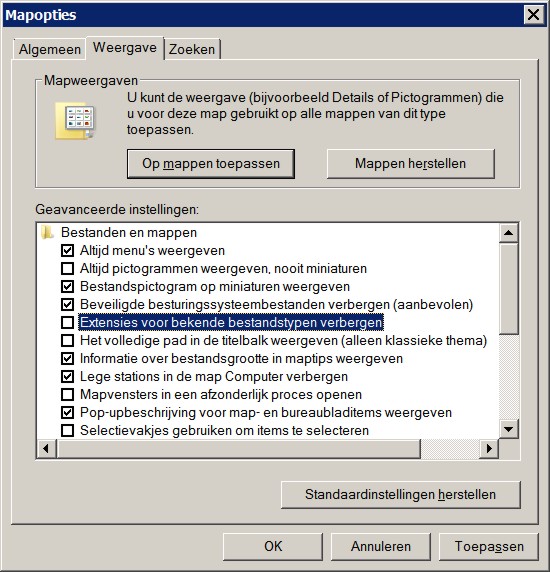Click Op mappen toepassen button
Viewport: 550px width, 572px height.
211,163
